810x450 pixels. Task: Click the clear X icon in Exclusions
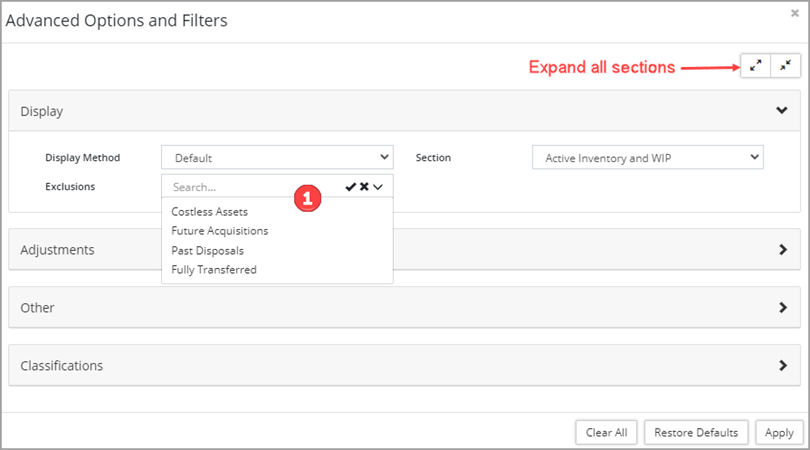click(x=365, y=187)
